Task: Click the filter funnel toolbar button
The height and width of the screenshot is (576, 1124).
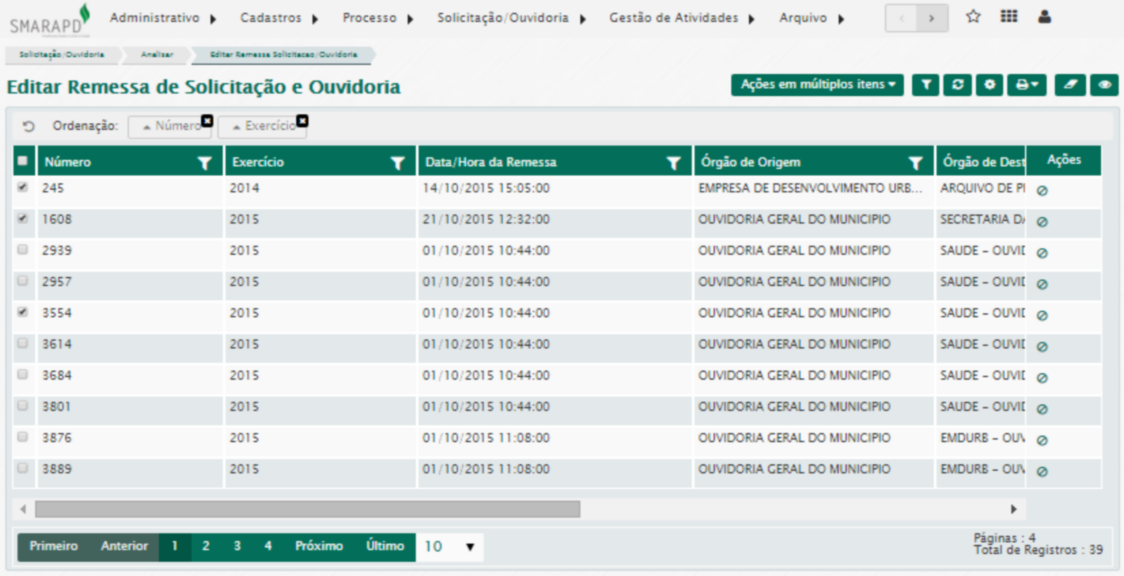Action: pos(926,86)
